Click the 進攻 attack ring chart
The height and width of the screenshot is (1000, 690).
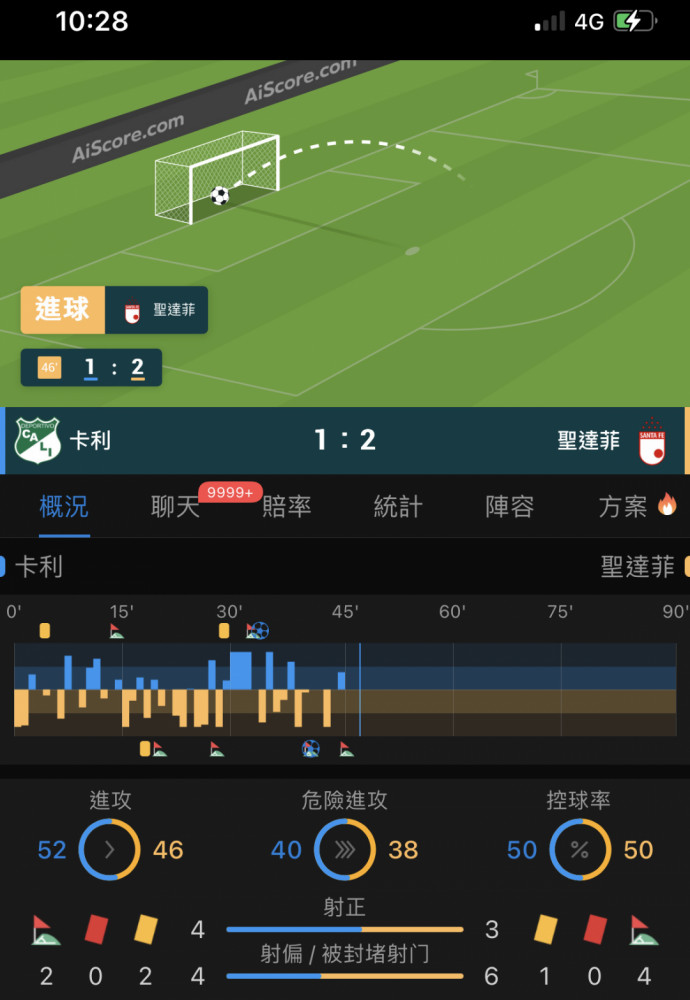click(109, 849)
